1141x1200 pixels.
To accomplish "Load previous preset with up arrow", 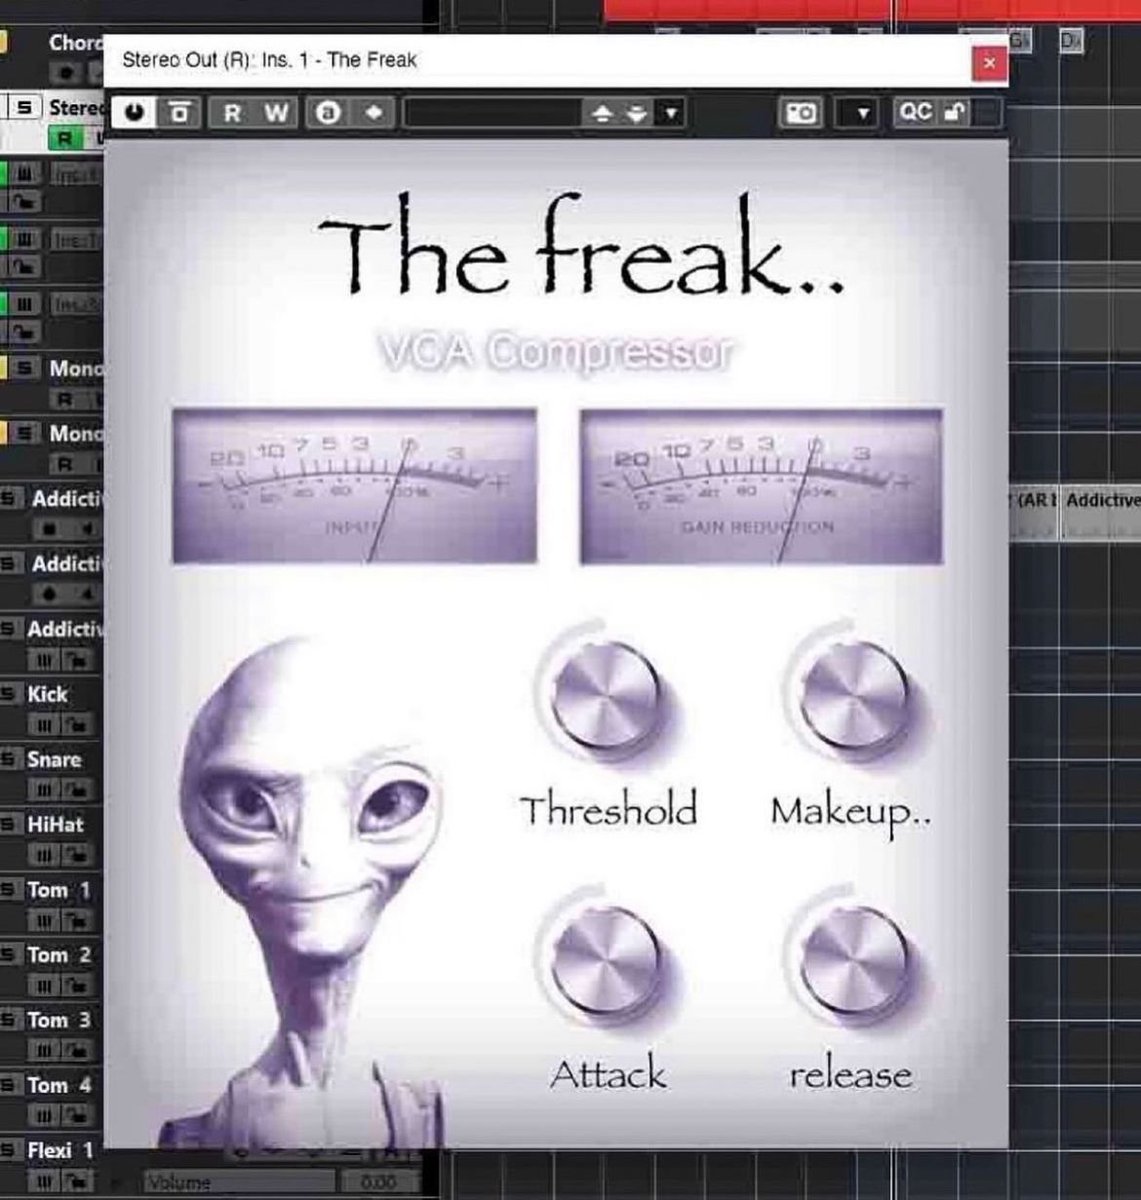I will [x=601, y=114].
